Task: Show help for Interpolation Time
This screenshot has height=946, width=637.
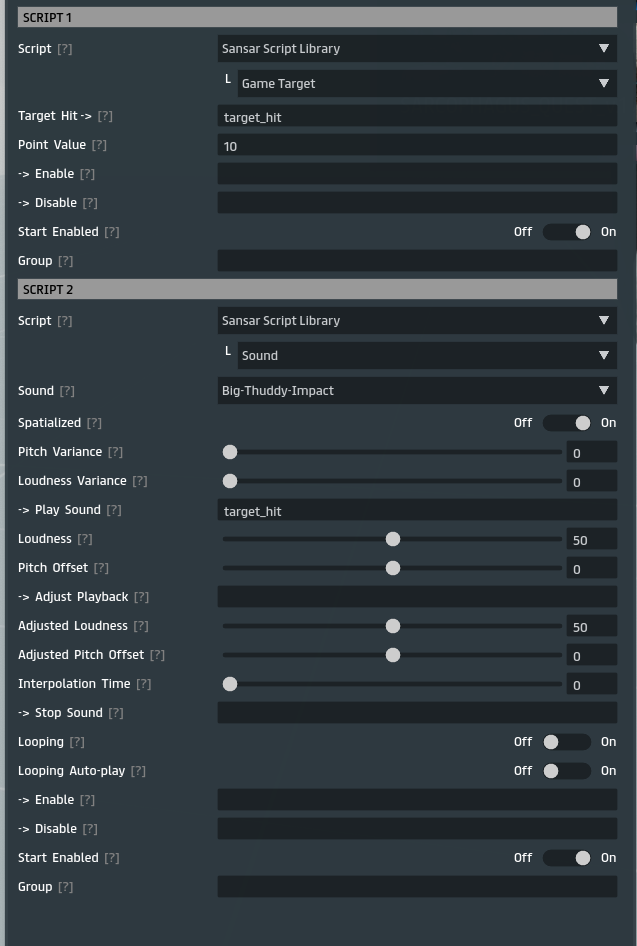Action: (144, 684)
